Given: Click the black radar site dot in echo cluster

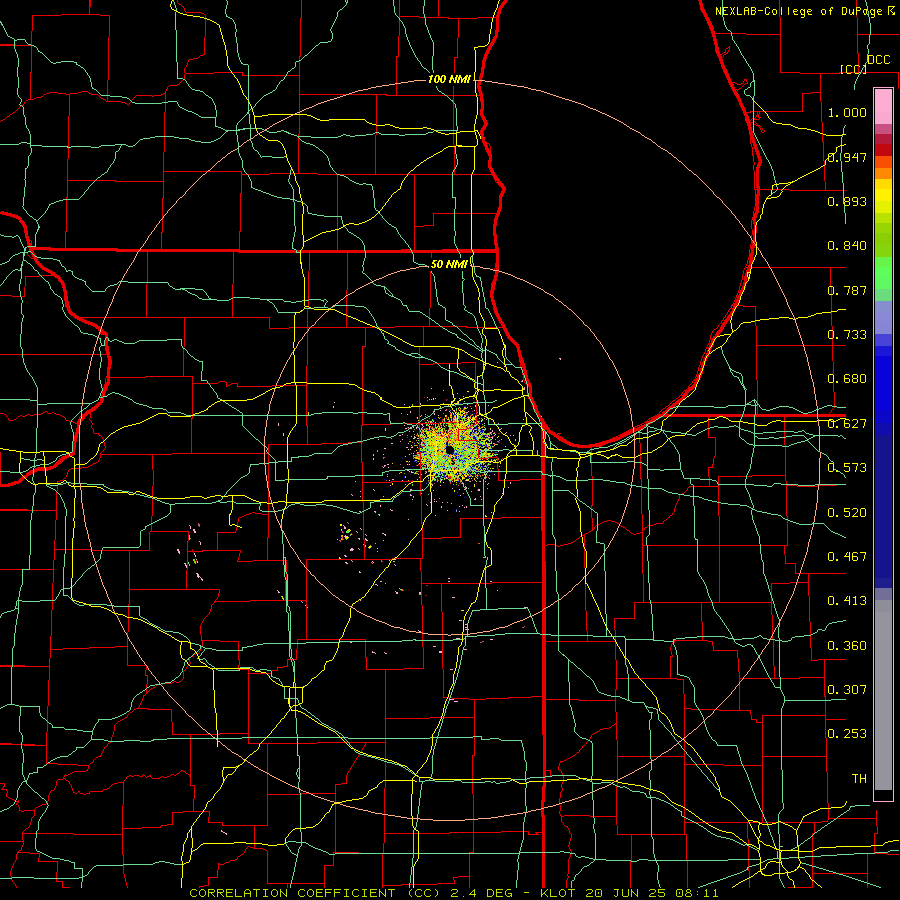Looking at the screenshot, I should pyautogui.click(x=450, y=449).
